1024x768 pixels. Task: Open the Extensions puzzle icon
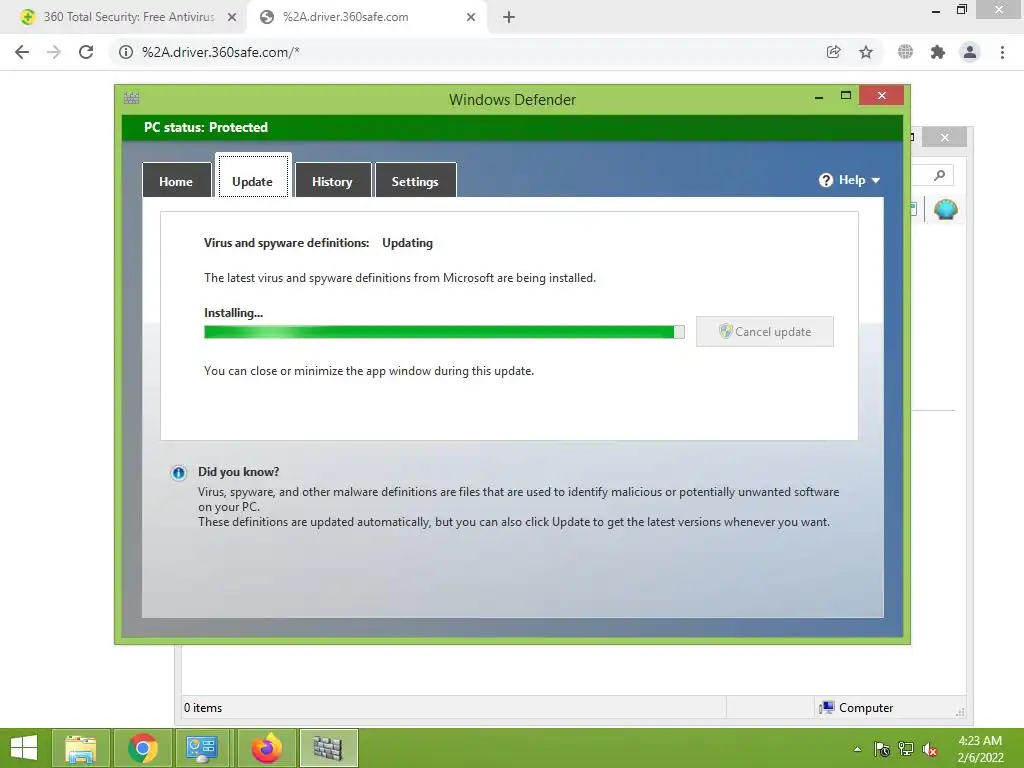[938, 52]
